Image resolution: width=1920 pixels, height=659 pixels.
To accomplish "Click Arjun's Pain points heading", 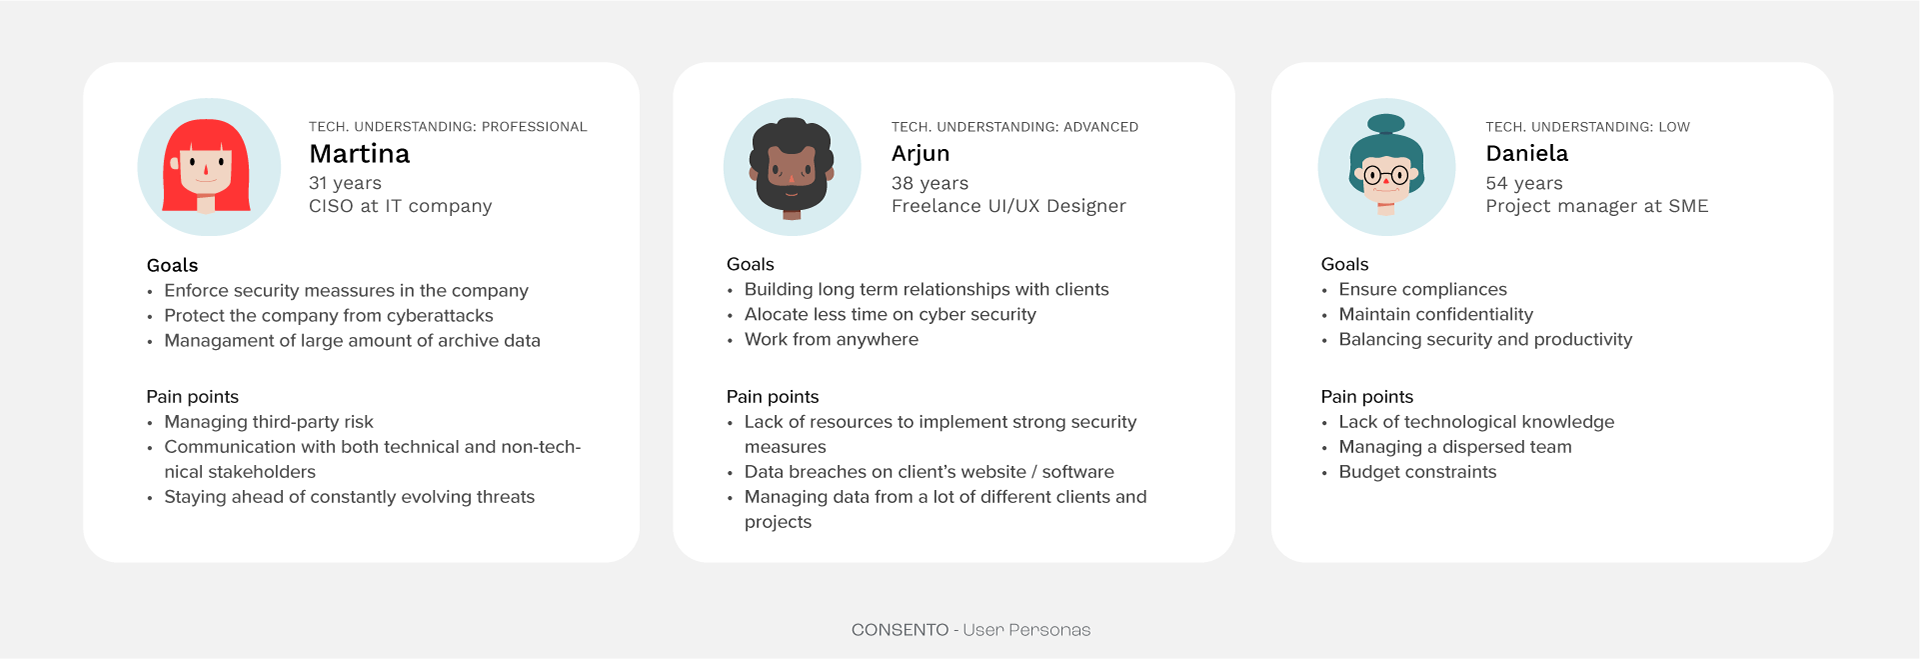I will 772,397.
